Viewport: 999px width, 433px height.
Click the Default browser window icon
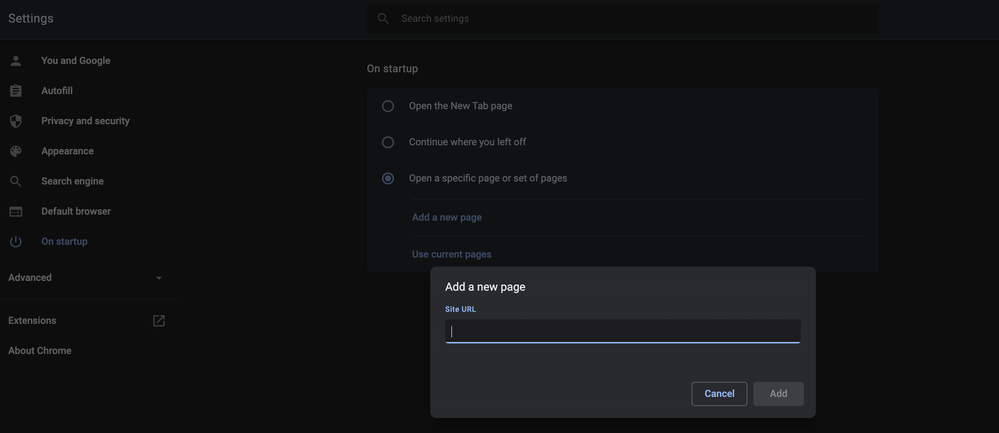tap(16, 211)
